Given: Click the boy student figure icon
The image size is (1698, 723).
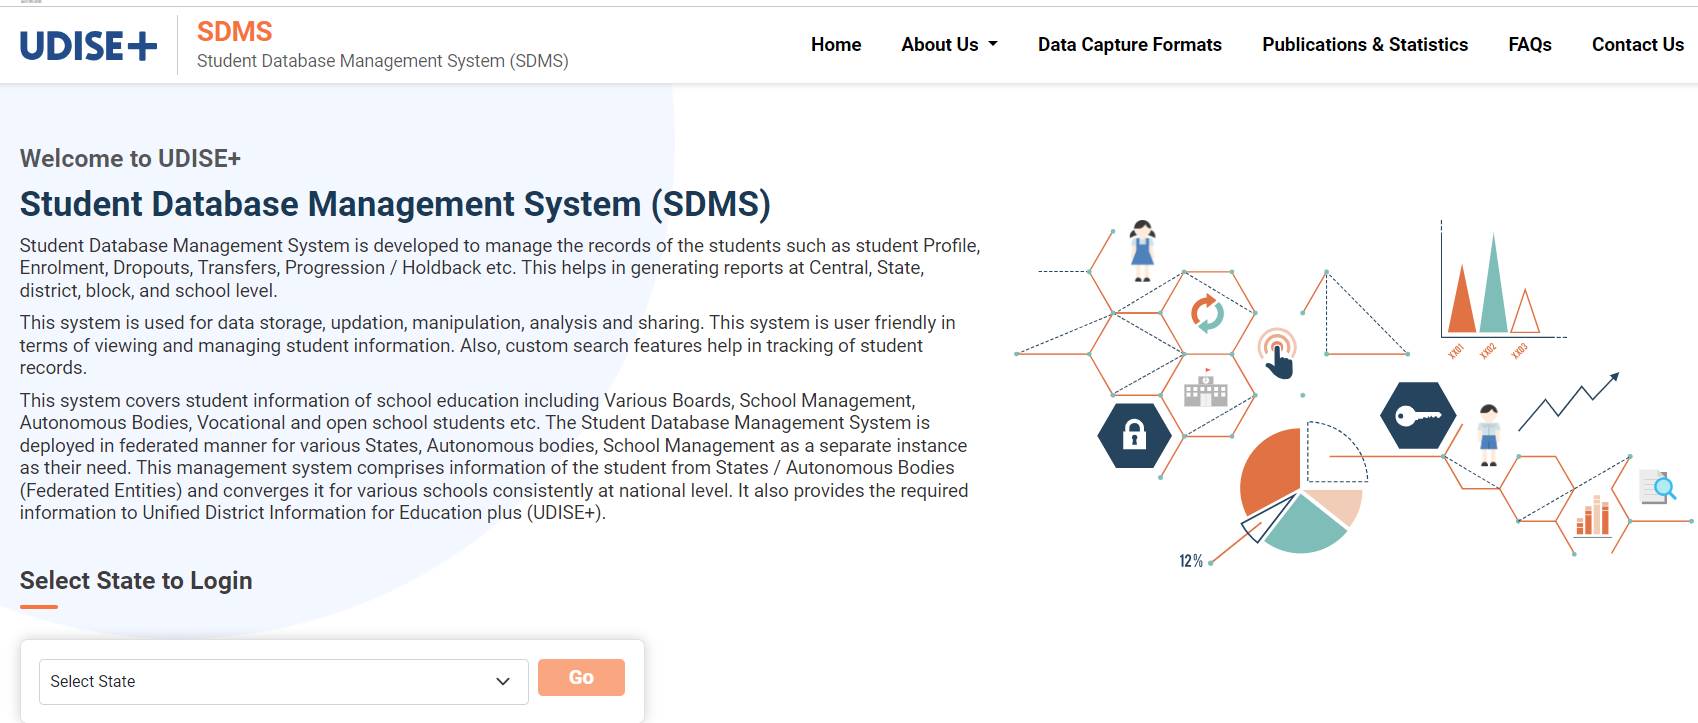Looking at the screenshot, I should pyautogui.click(x=1489, y=435).
